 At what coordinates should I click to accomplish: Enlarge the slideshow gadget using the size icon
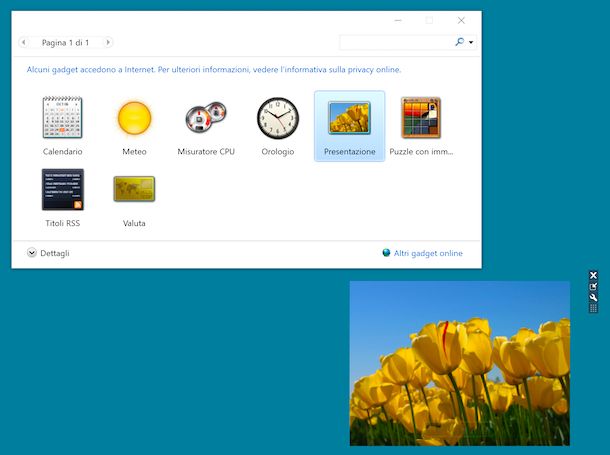click(593, 287)
